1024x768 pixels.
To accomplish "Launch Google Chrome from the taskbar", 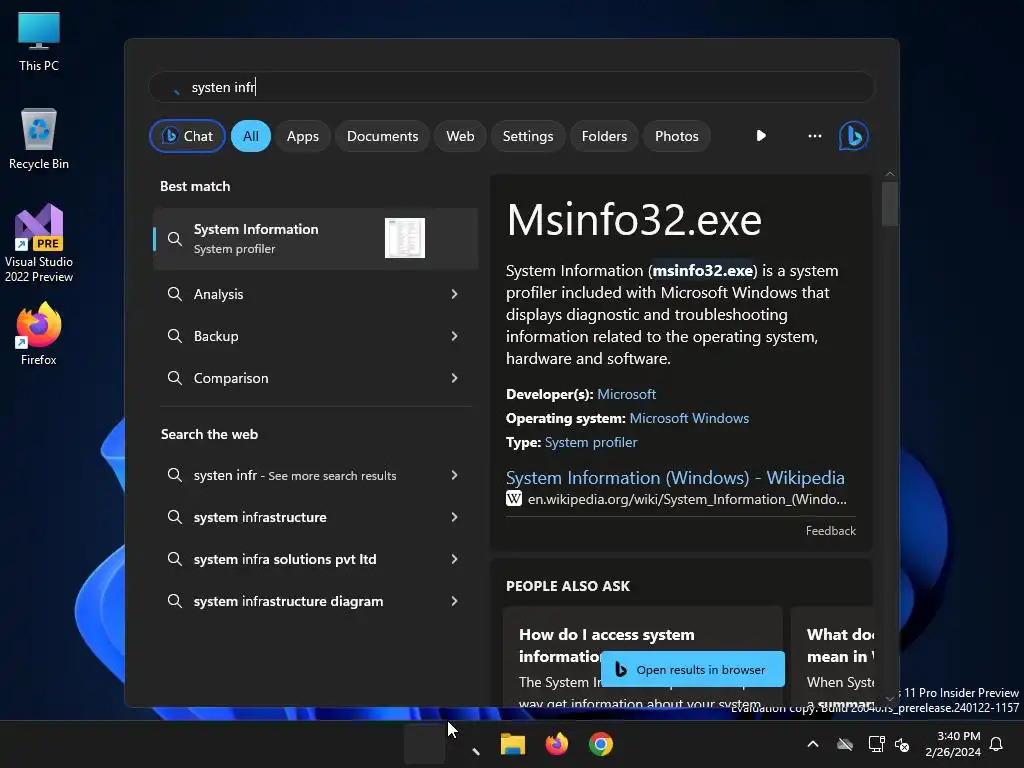I will (x=600, y=744).
